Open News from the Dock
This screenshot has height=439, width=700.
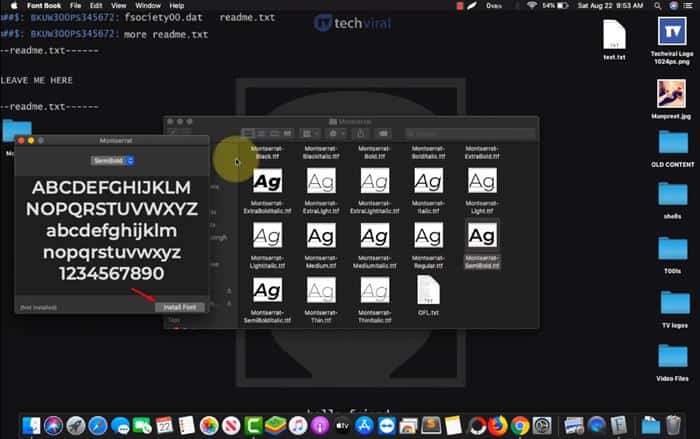[x=231, y=426]
